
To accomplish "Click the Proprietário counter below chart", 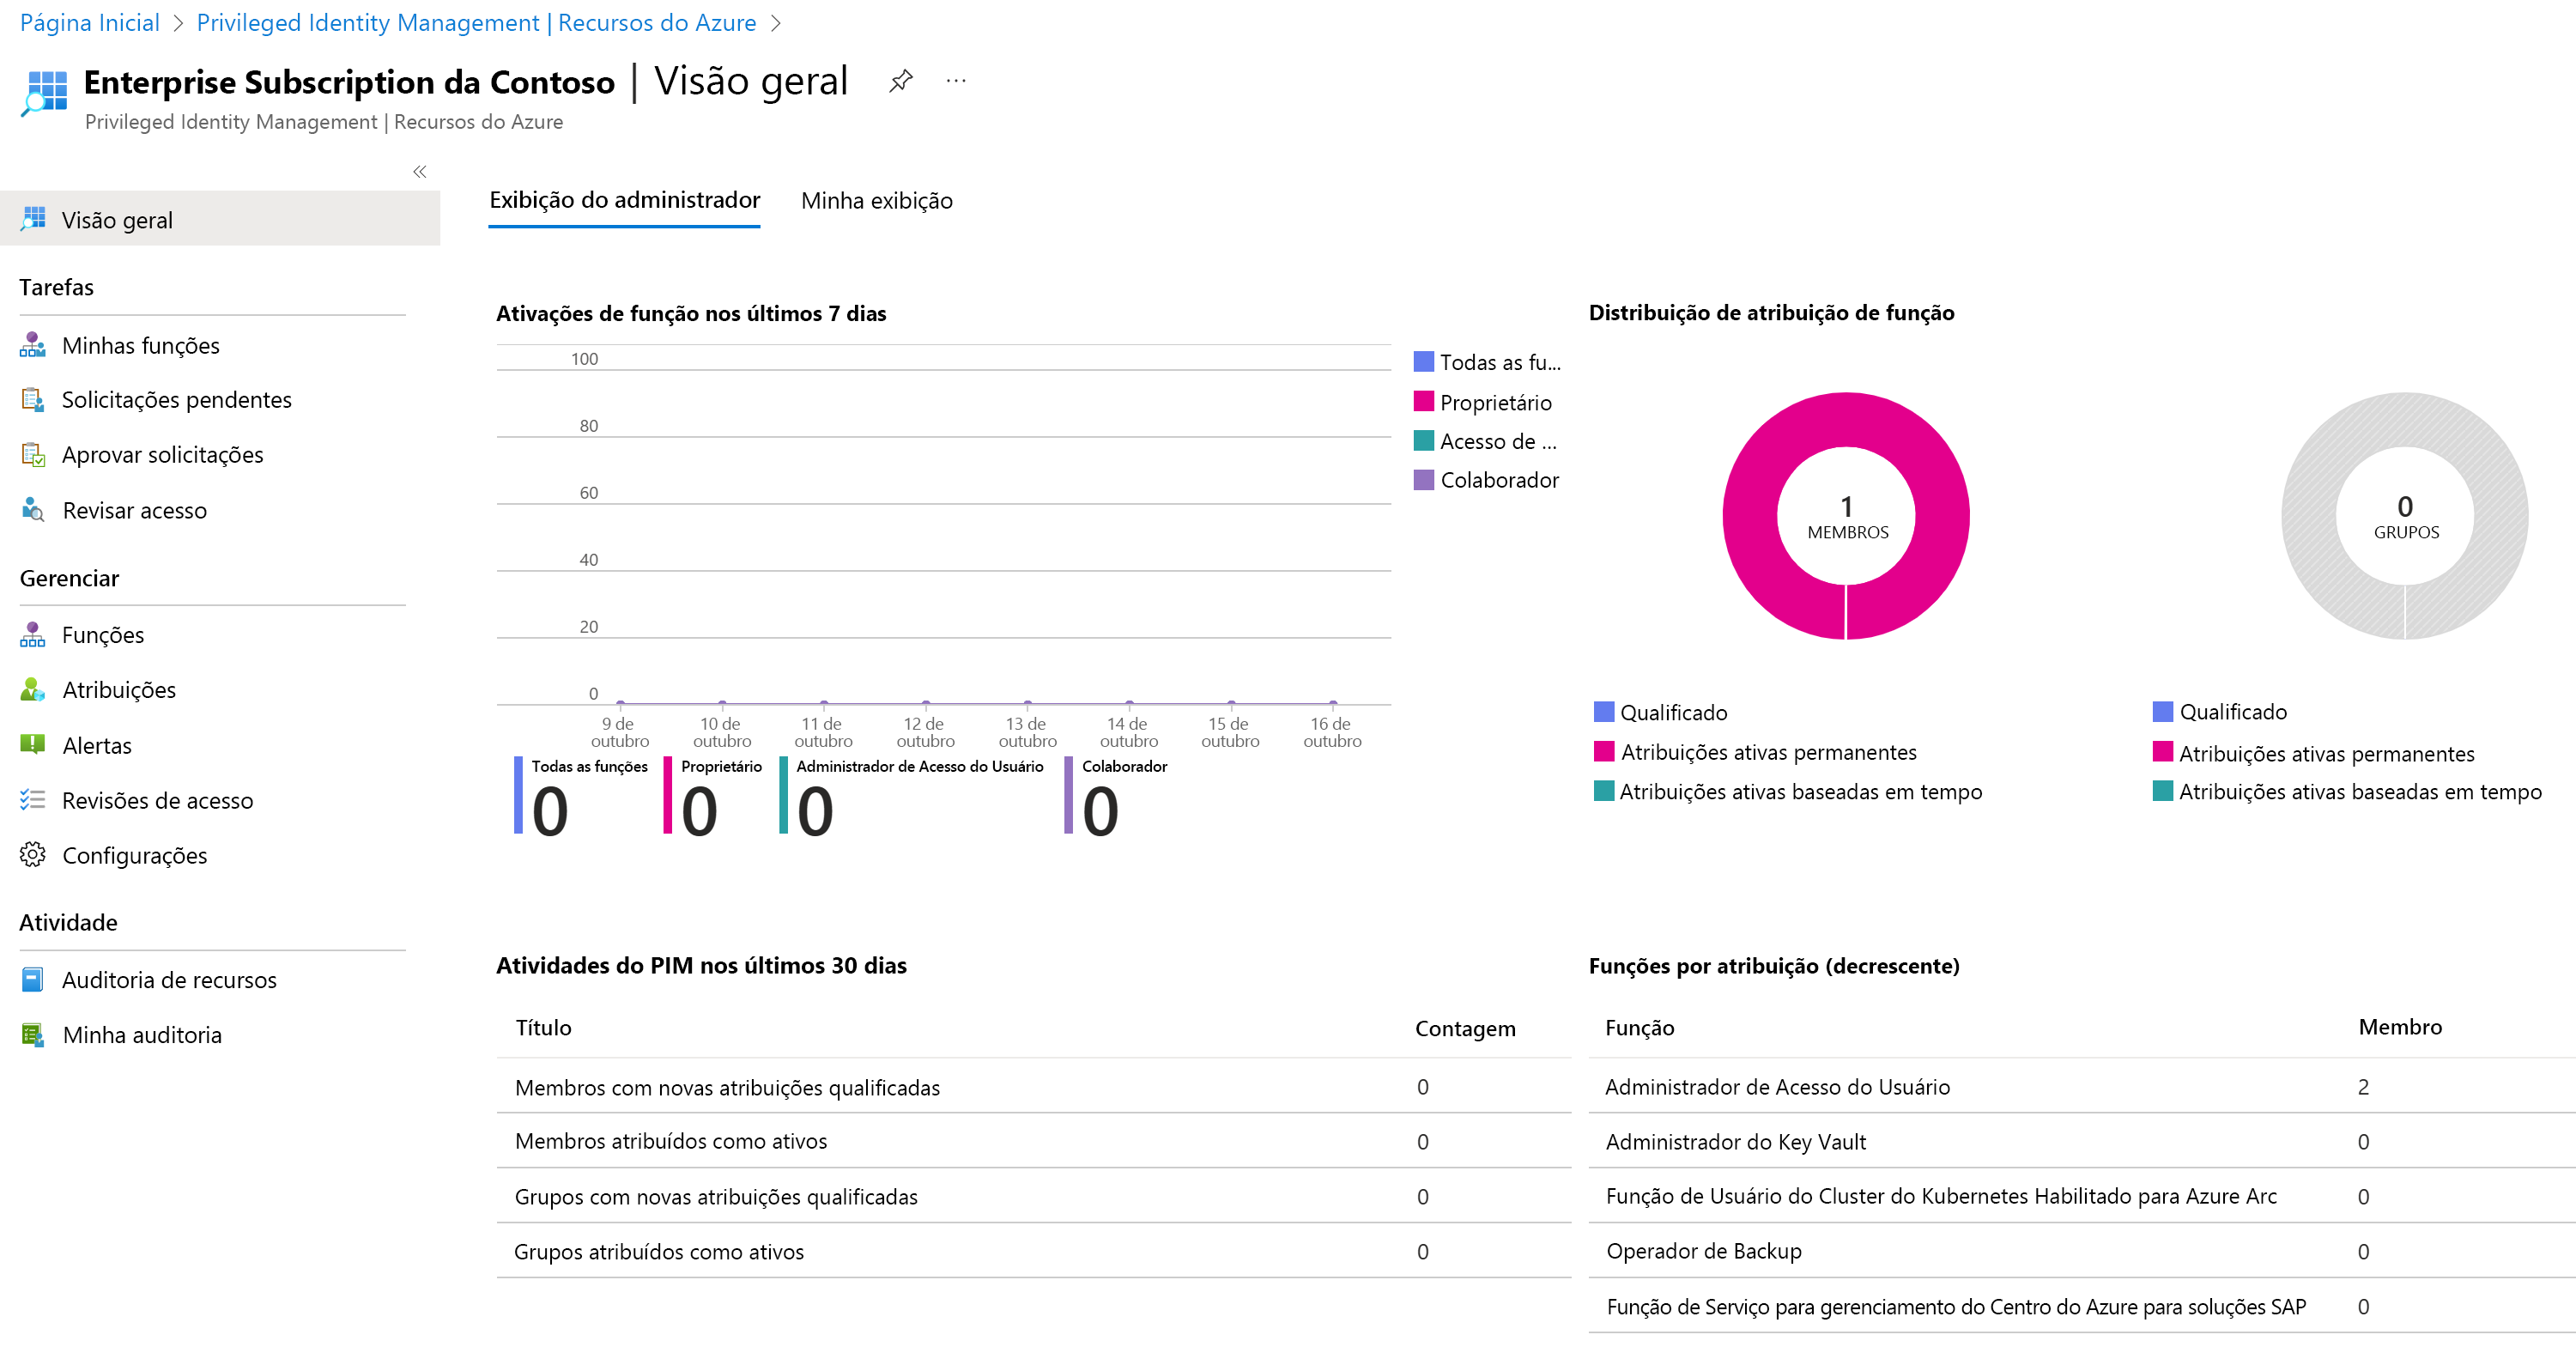I will pyautogui.click(x=712, y=797).
